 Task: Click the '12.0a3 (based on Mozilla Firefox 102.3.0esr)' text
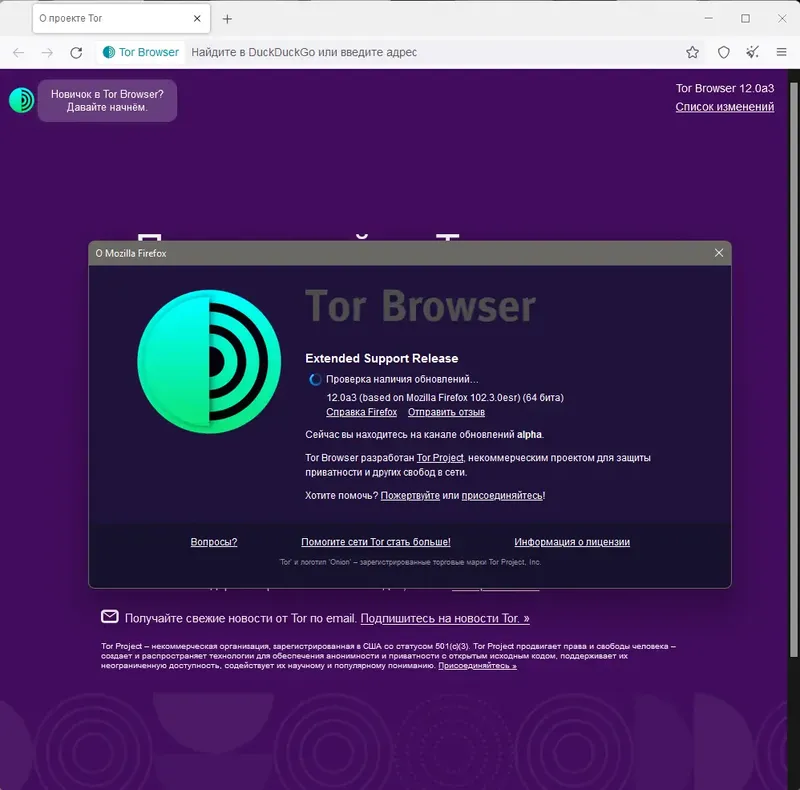click(423, 398)
